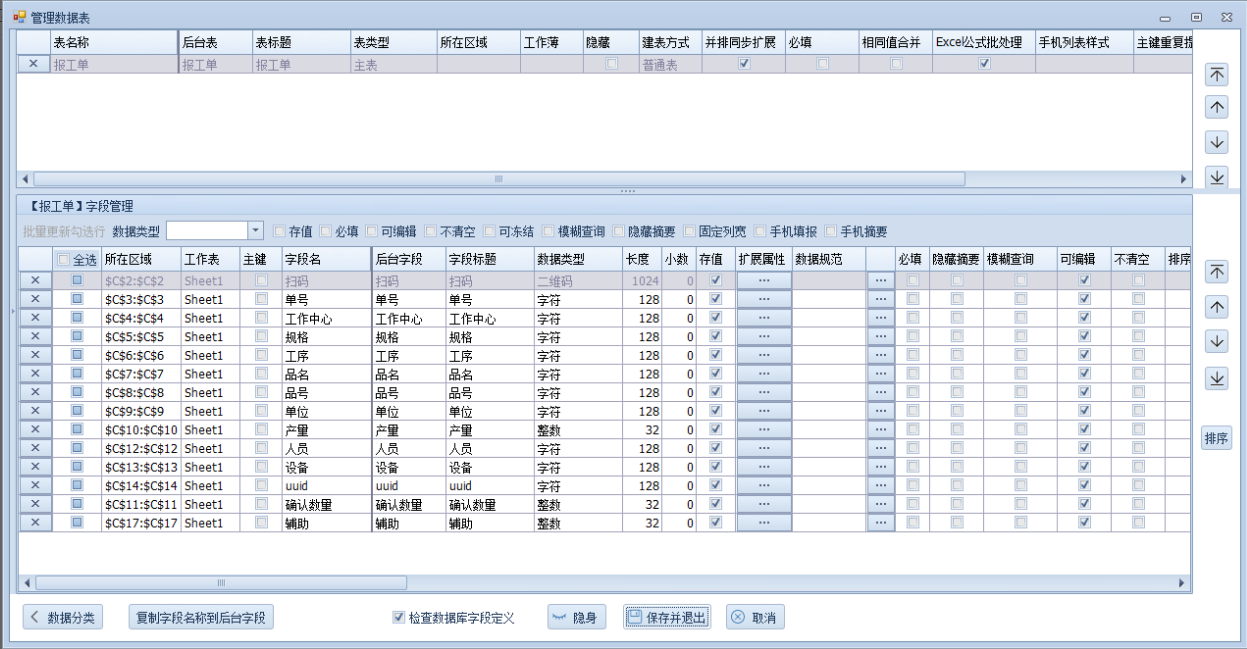Open data rule ellipsis for 产量 field
Viewport: 1247px width, 649px height.
(880, 429)
